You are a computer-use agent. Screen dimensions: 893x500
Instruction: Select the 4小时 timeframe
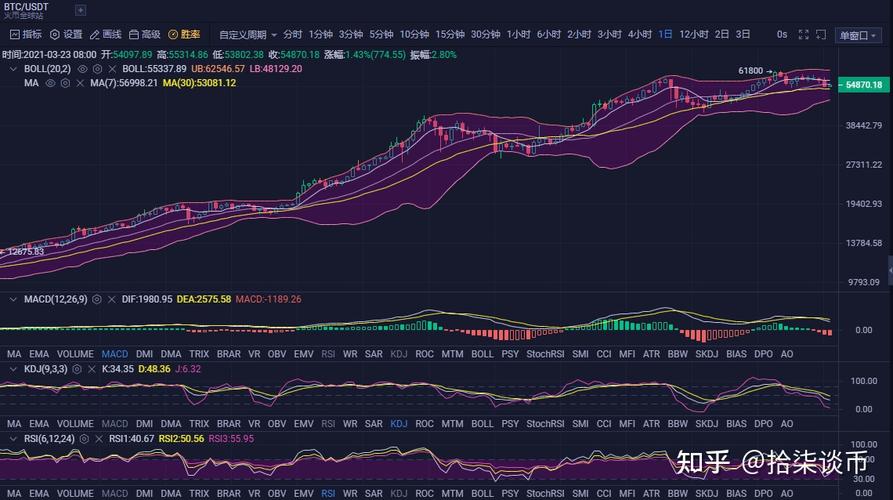tap(640, 35)
